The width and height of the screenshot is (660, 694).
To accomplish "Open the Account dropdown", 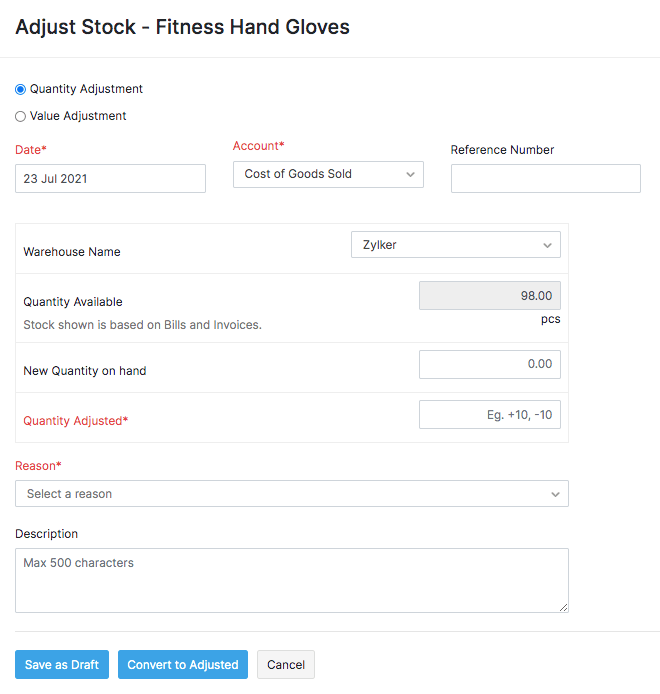I will coord(319,174).
